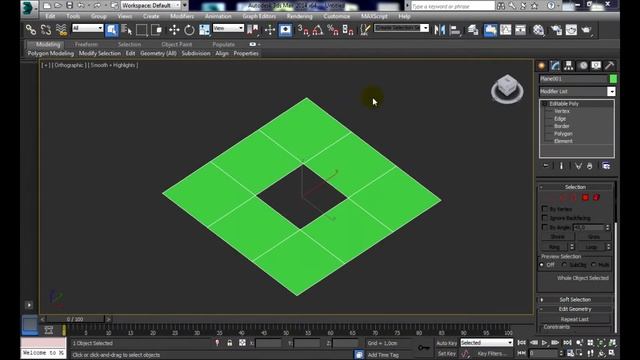Open the Select by Name dialog
This screenshot has height=360, width=640.
pyautogui.click(x=127, y=30)
